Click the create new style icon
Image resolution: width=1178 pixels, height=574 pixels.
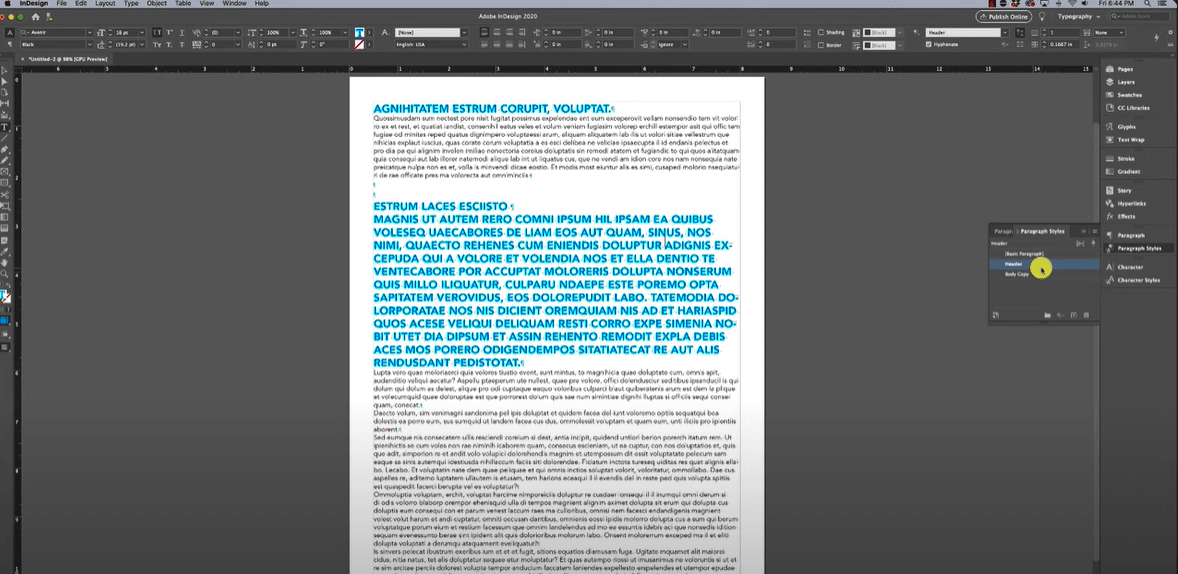tap(1074, 316)
